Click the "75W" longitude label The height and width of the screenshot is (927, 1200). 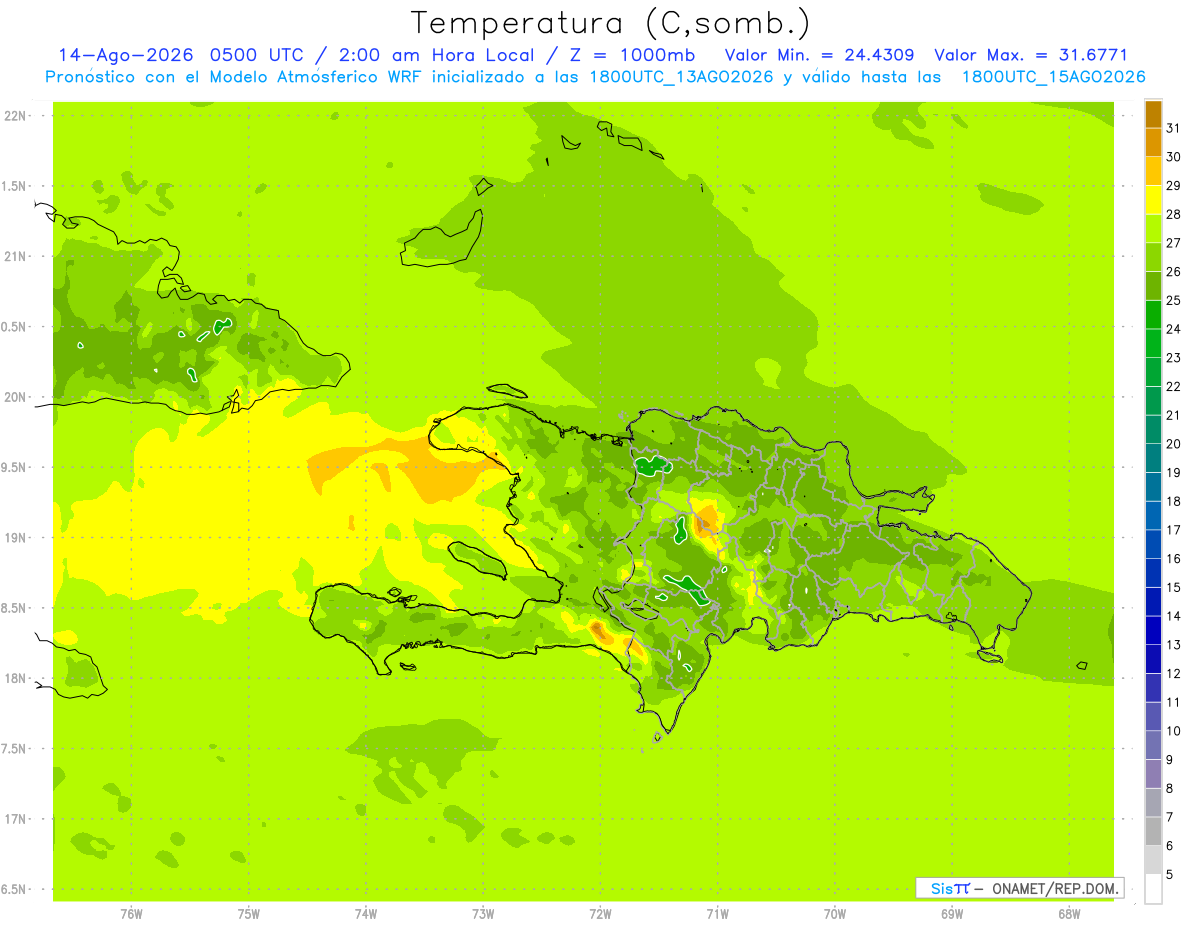pos(249,914)
